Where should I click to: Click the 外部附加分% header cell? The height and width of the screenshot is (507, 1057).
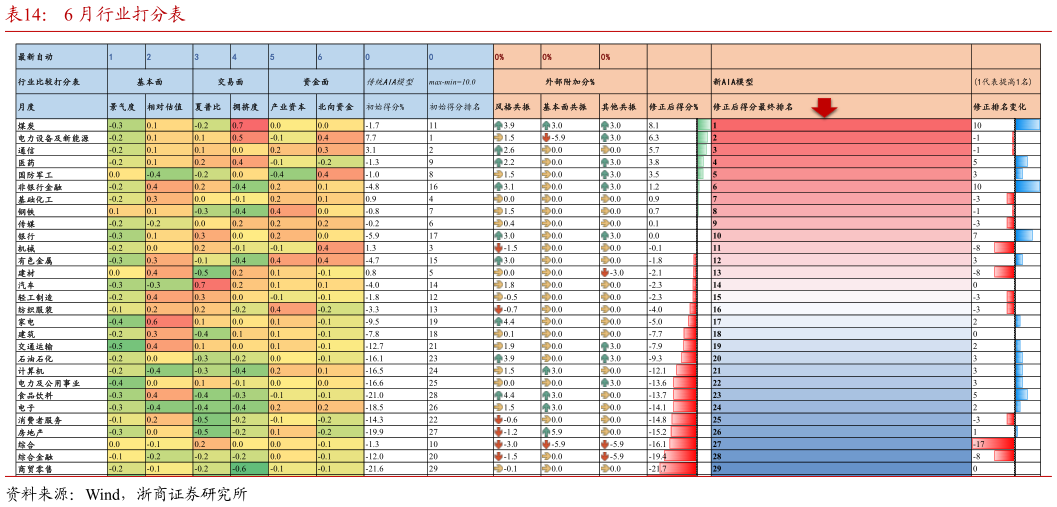tap(570, 82)
